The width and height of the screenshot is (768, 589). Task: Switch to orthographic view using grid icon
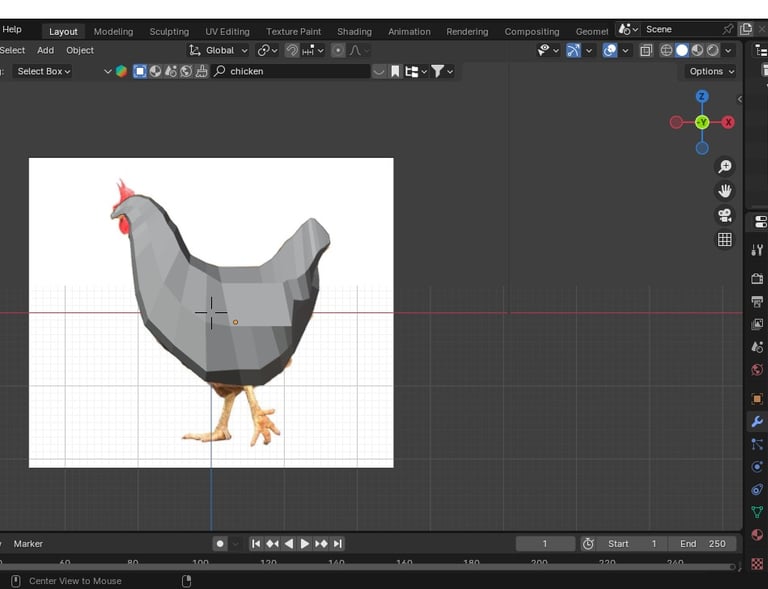pyautogui.click(x=725, y=240)
